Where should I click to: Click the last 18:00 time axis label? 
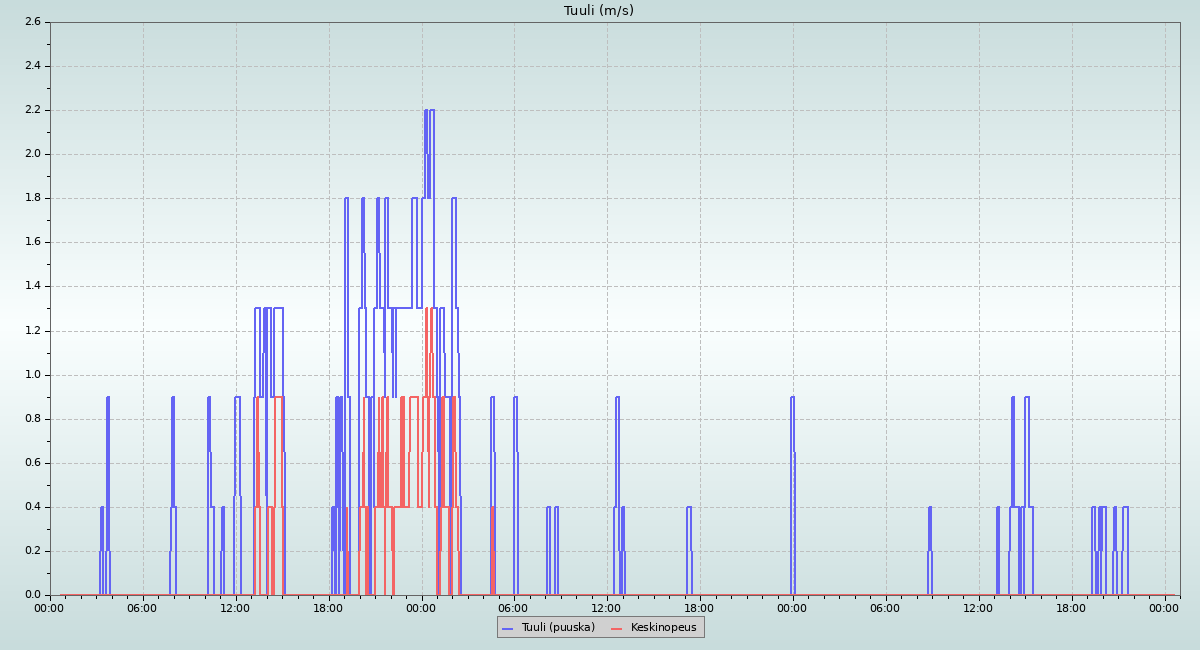point(1071,608)
